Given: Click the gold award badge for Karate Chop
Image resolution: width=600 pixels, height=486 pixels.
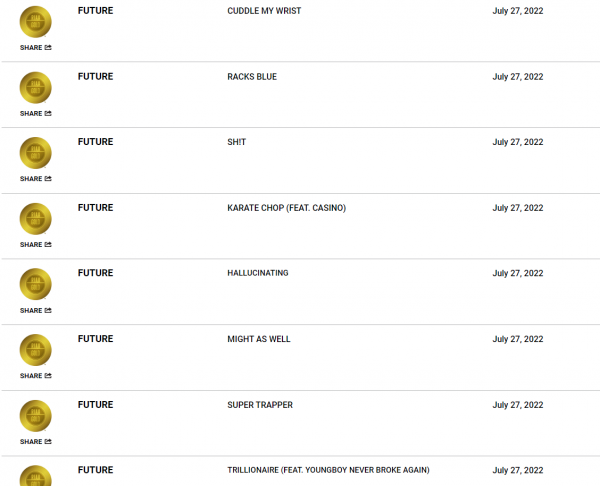Looking at the screenshot, I should 36,219.
